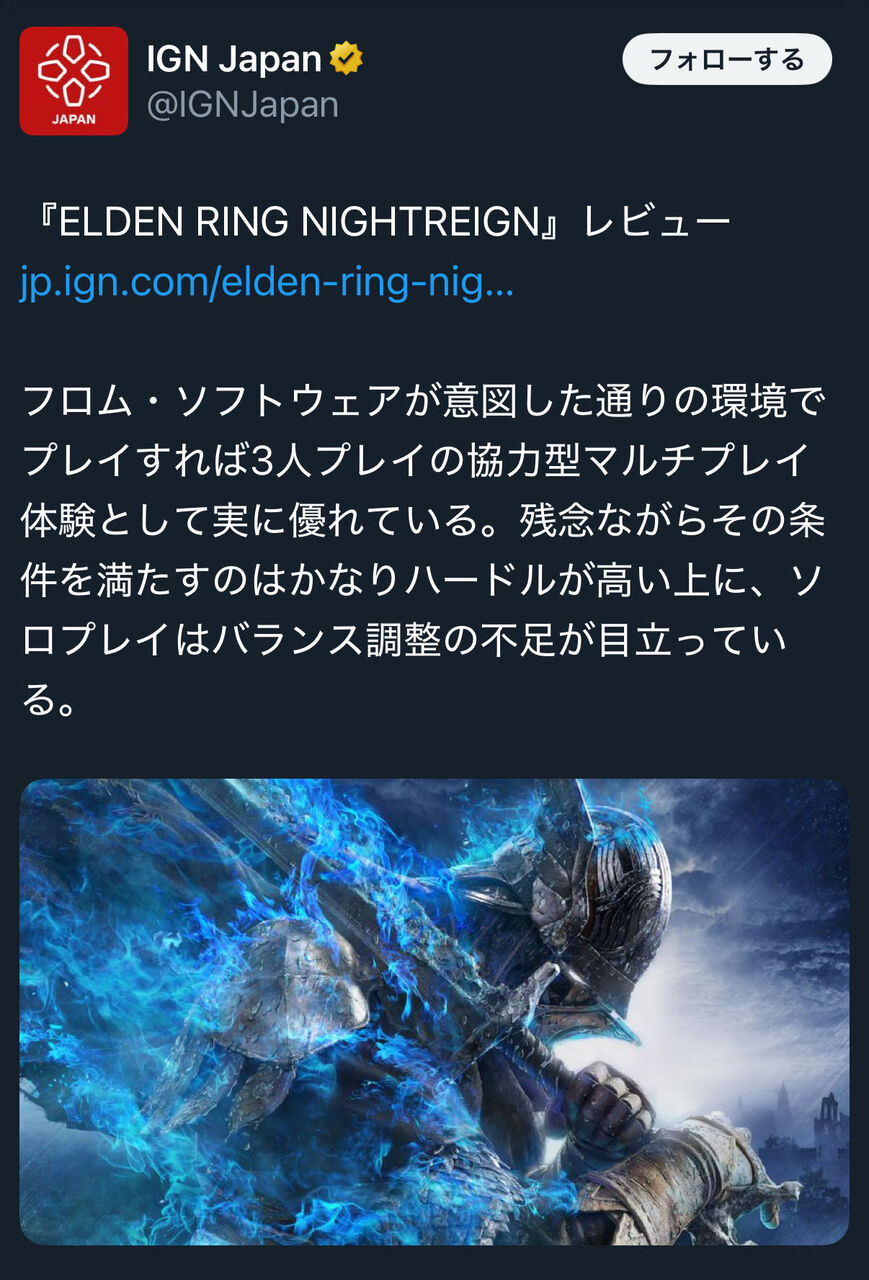869x1280 pixels.
Task: Tap the white IGN logo in the avatar
Action: point(74,70)
